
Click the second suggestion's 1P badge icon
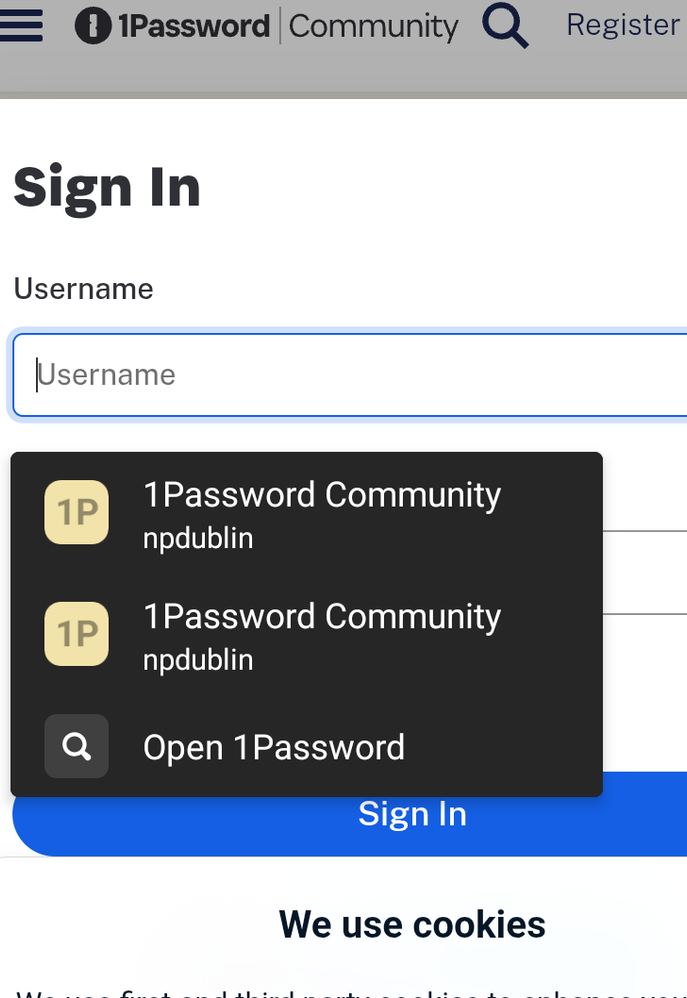(x=76, y=634)
